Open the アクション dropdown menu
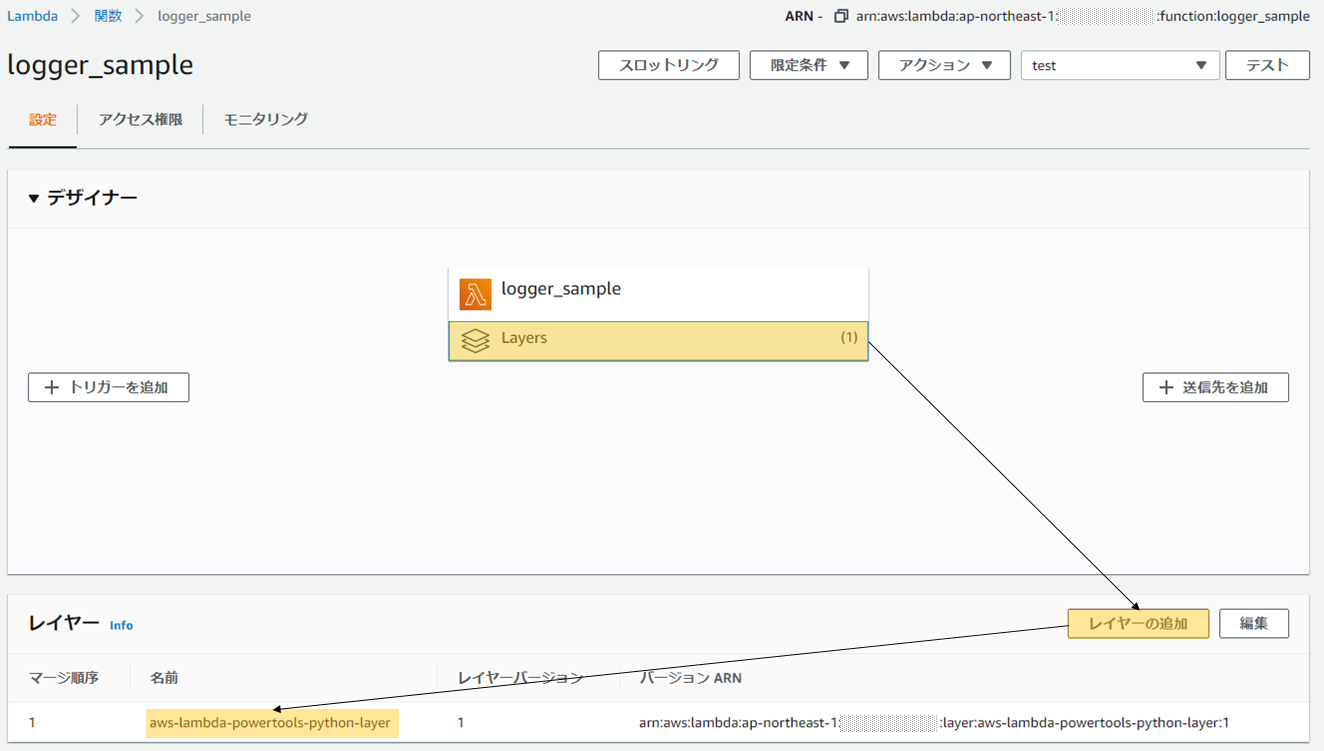The height and width of the screenshot is (751, 1324). click(945, 65)
